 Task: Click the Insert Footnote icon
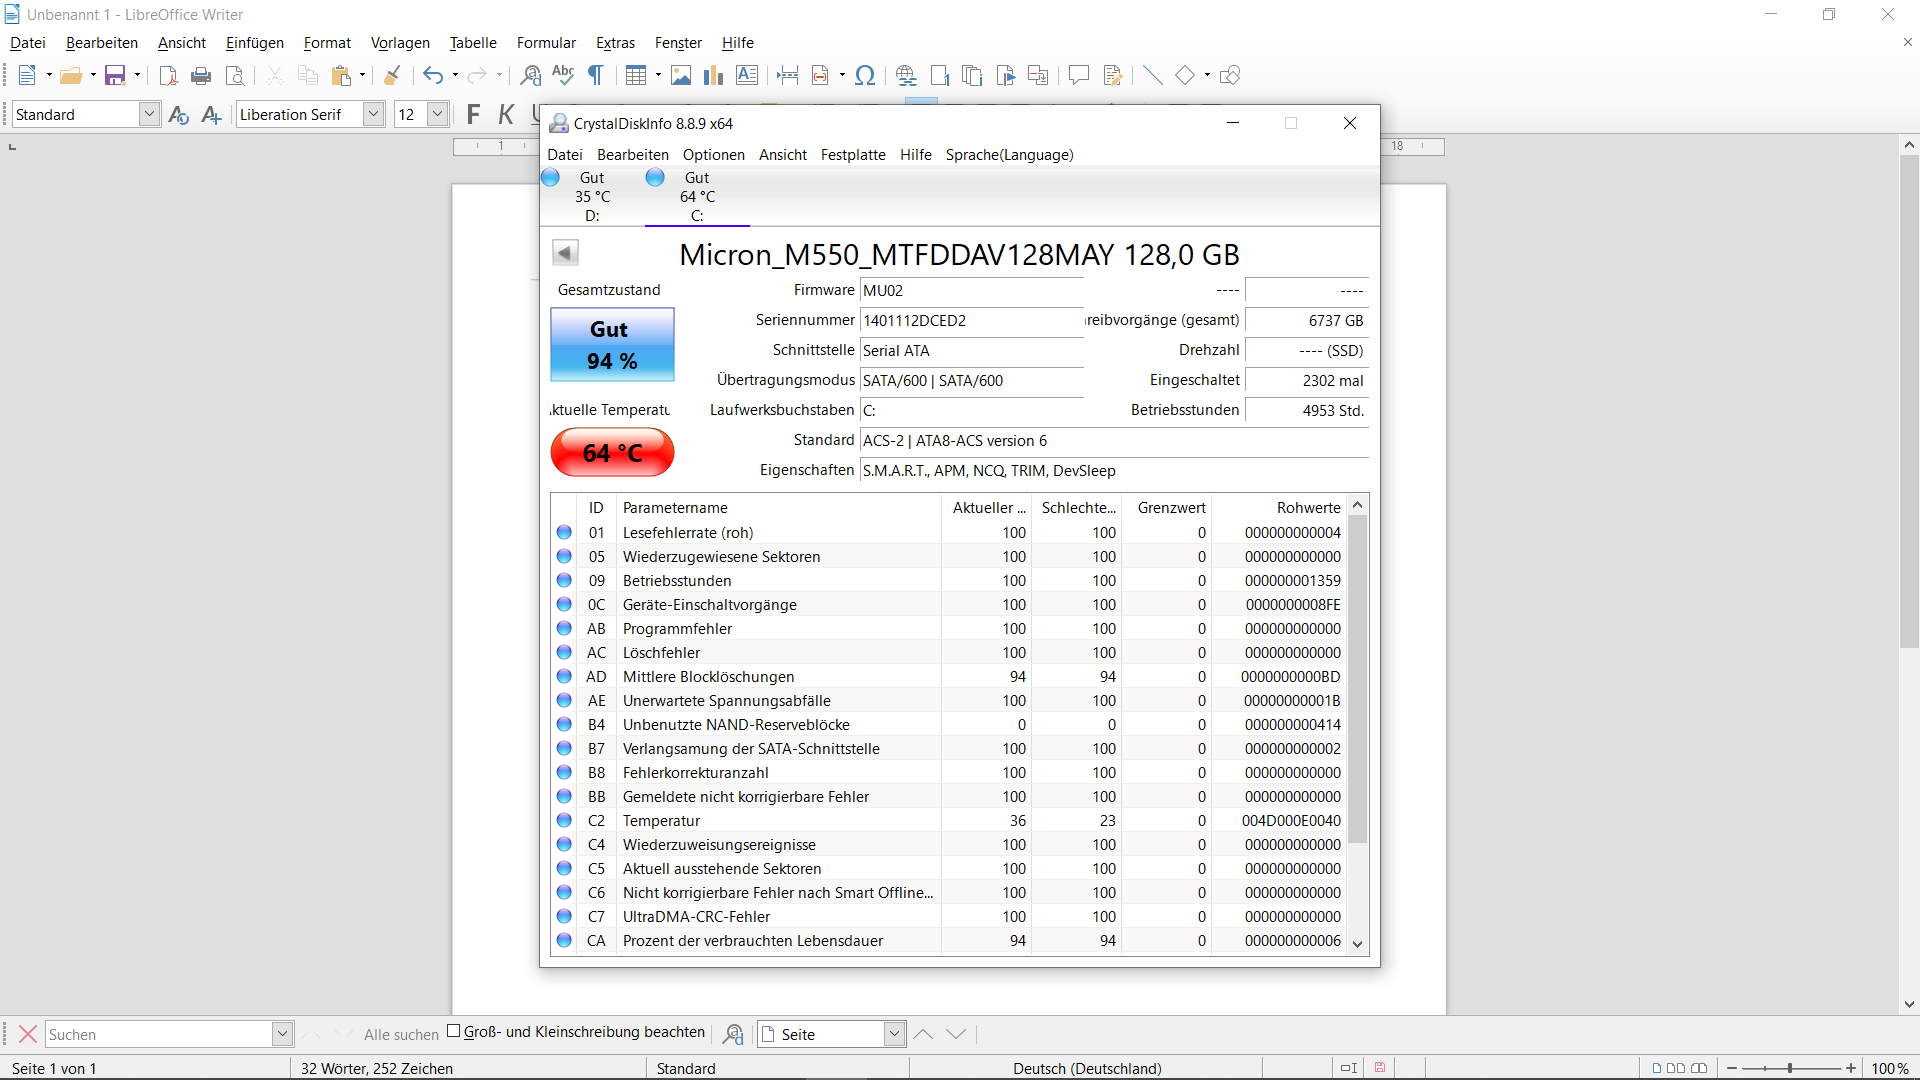939,75
